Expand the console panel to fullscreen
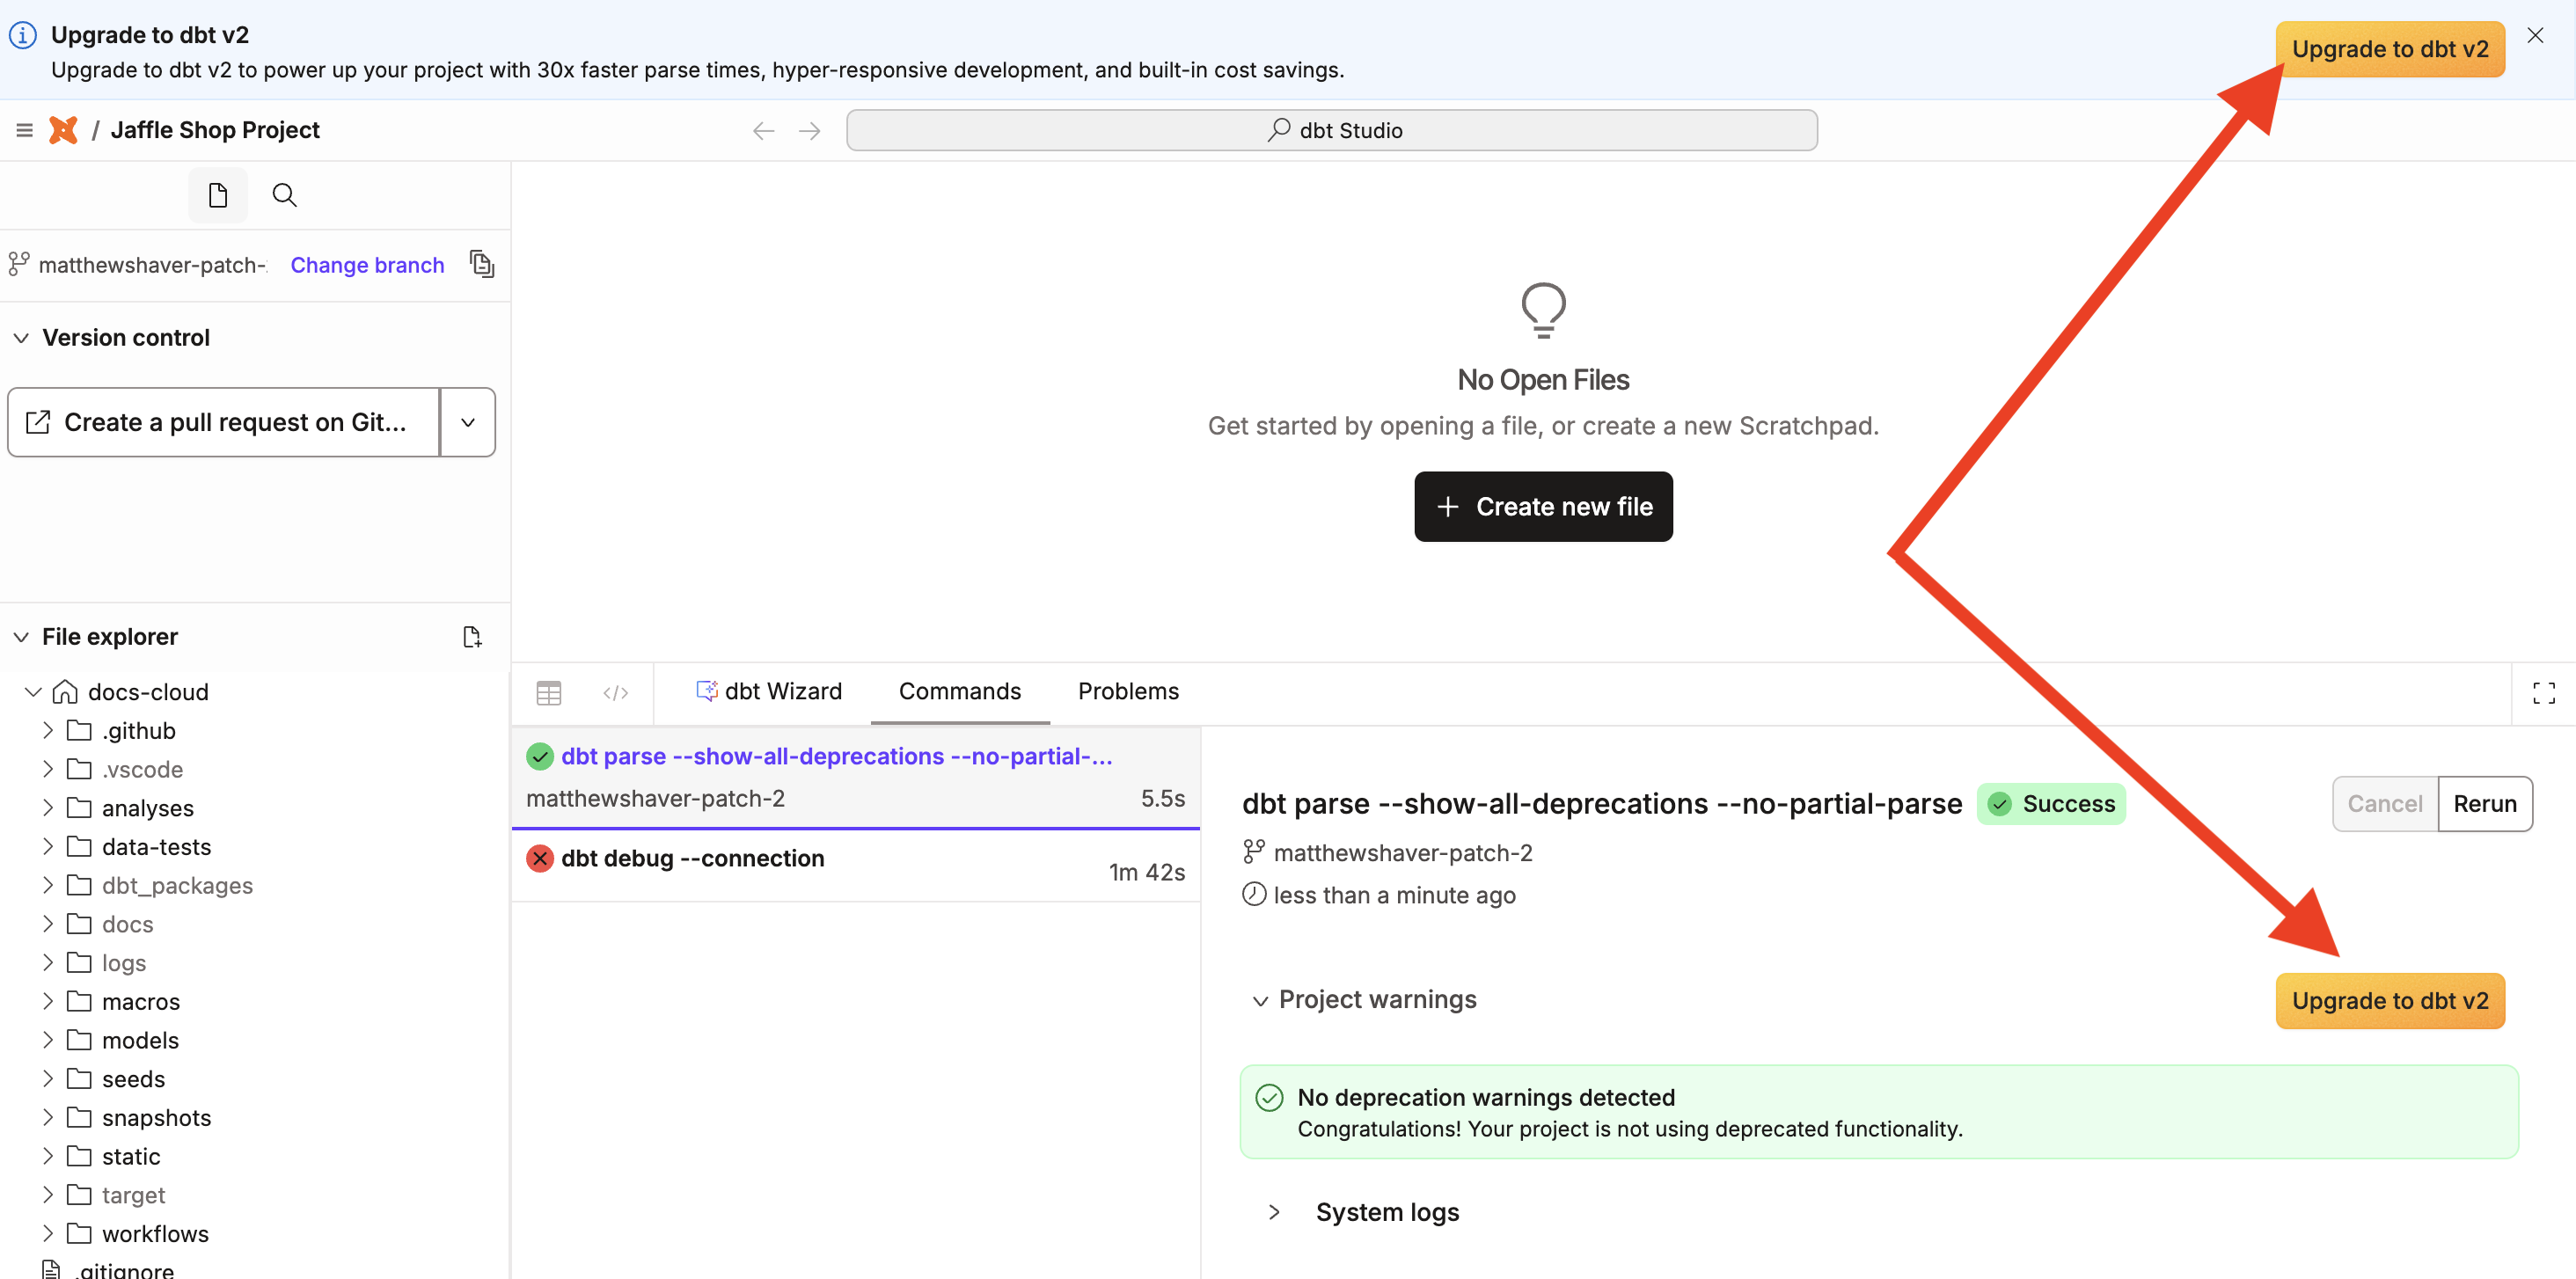2576x1279 pixels. [x=2545, y=693]
